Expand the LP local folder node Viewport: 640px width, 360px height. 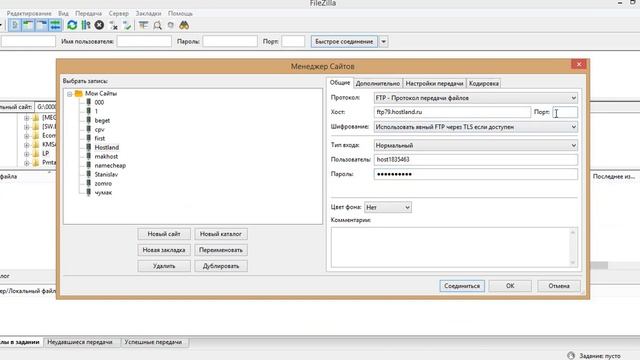[27, 154]
